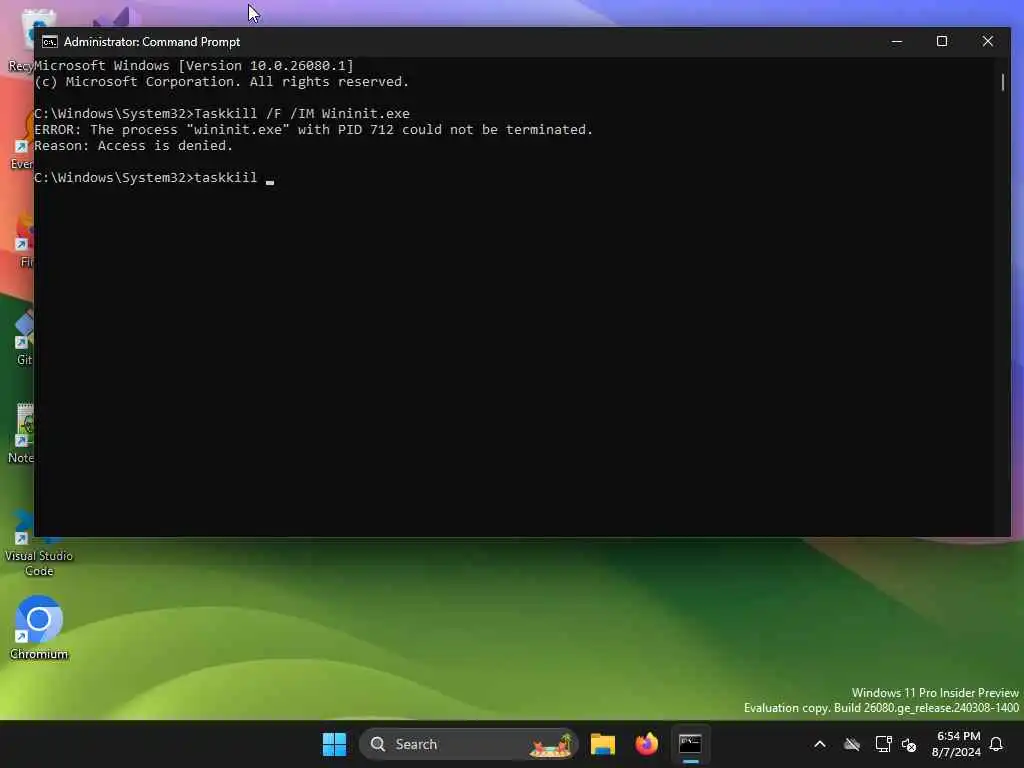
Task: Click the current taskkiil prompt line
Action: pos(154,178)
